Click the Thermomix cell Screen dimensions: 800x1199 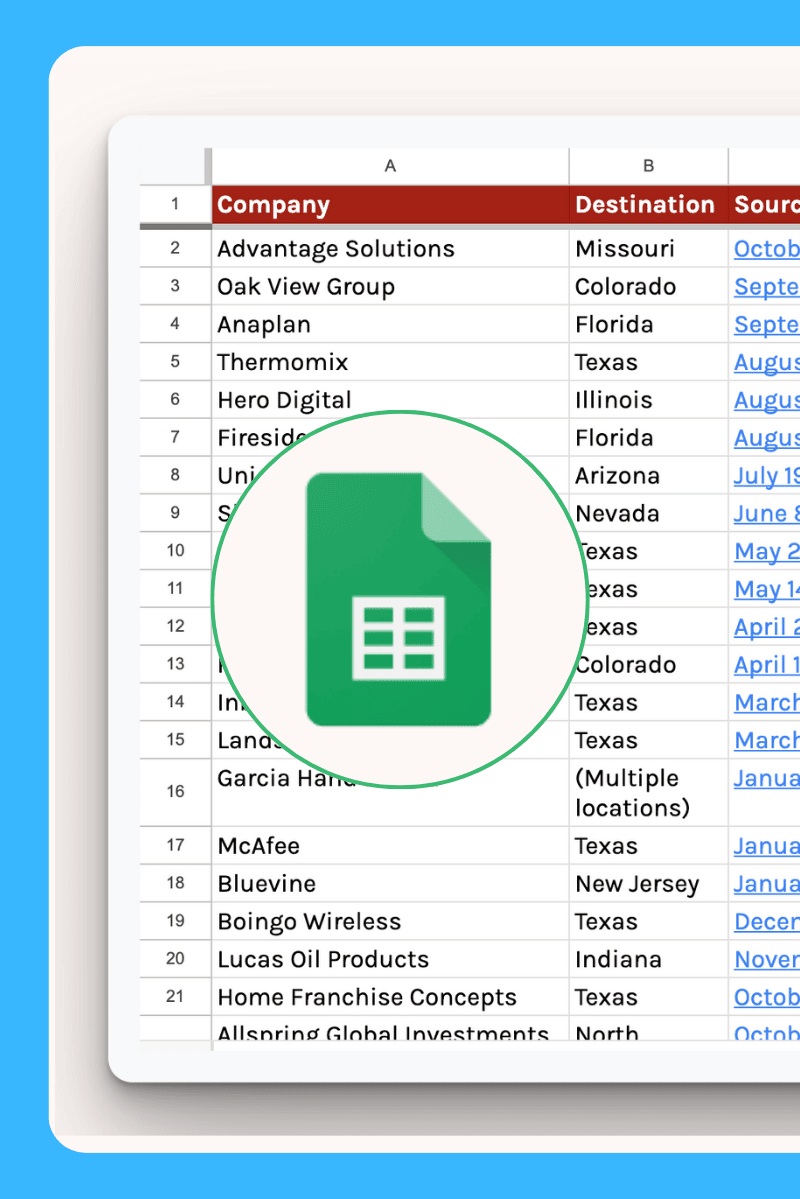tap(390, 362)
